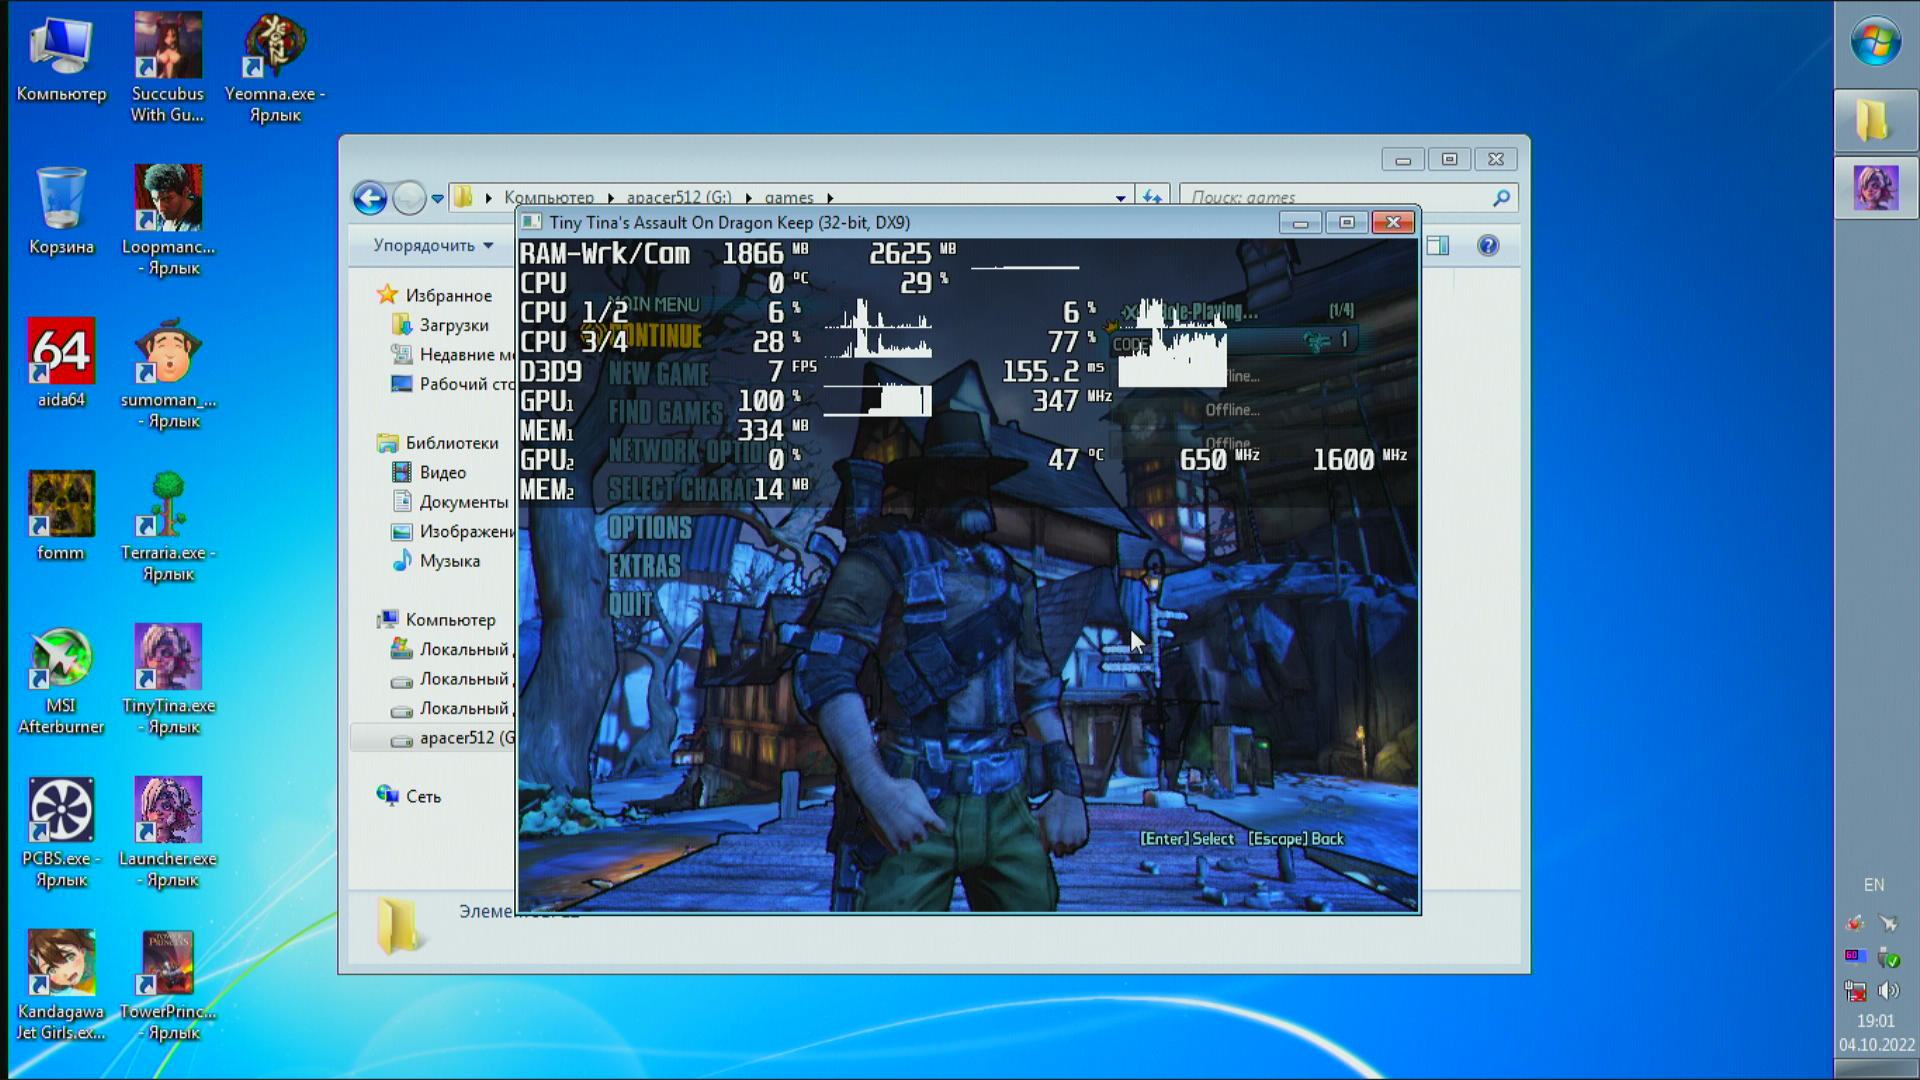Click the Explorer help question-mark icon
This screenshot has height=1080, width=1920.
[x=1487, y=246]
